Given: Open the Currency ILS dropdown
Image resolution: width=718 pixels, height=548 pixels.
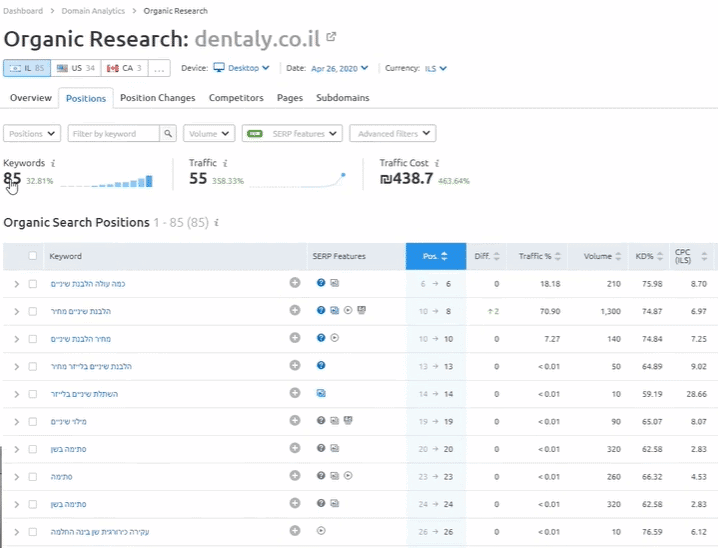Looking at the screenshot, I should [435, 68].
